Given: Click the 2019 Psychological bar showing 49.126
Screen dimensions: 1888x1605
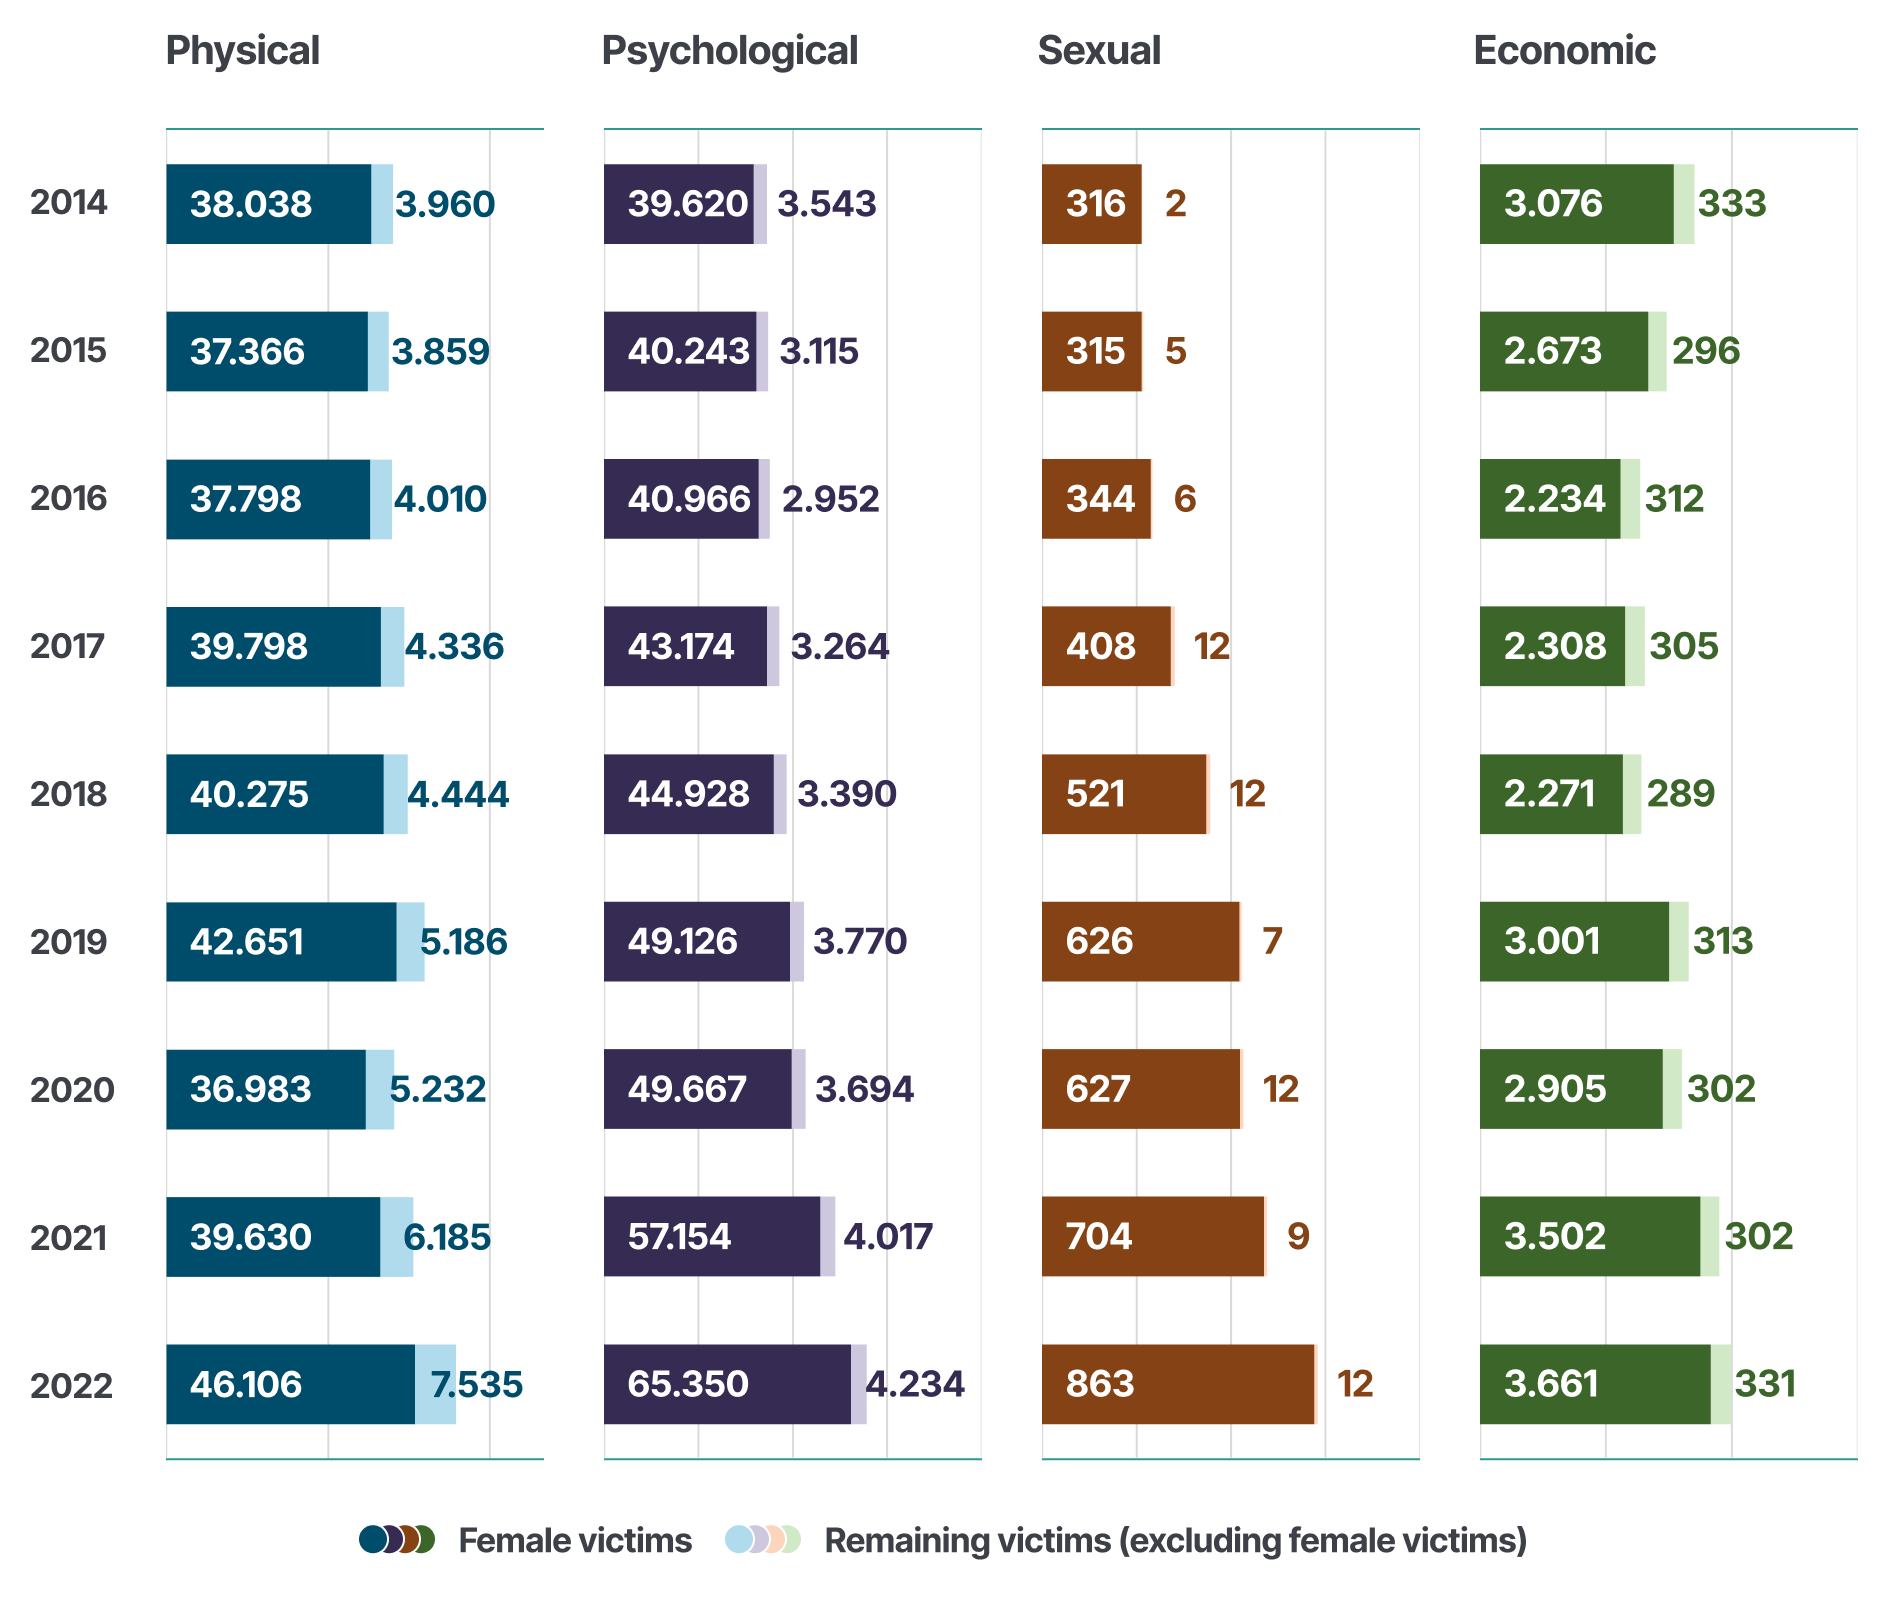Looking at the screenshot, I should pos(696,942).
